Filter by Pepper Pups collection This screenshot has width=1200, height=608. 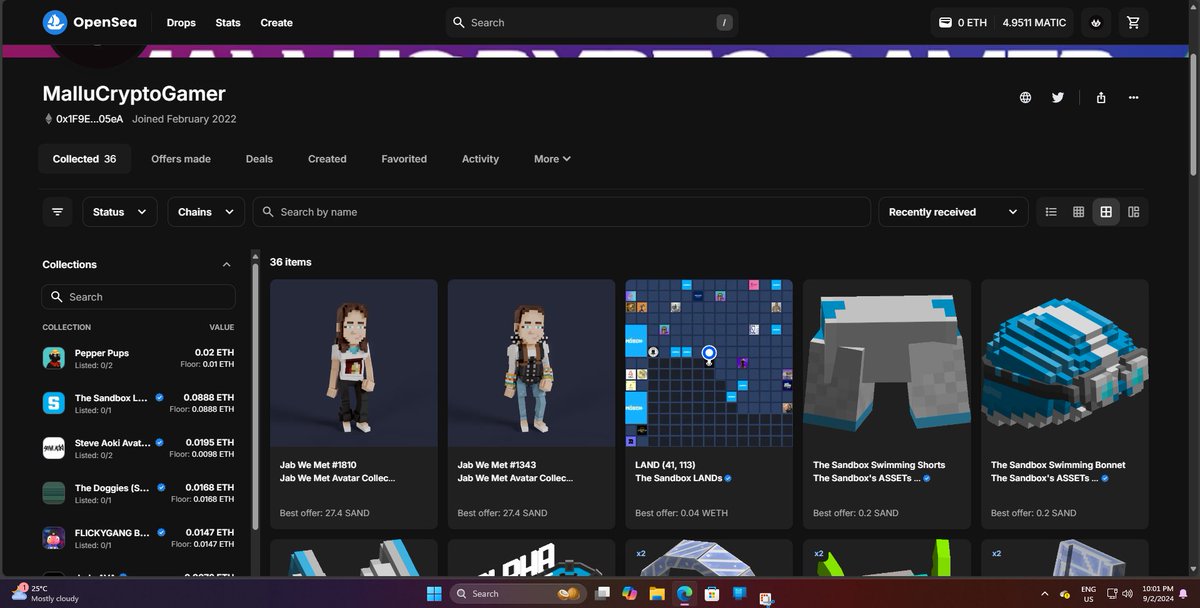[139, 358]
